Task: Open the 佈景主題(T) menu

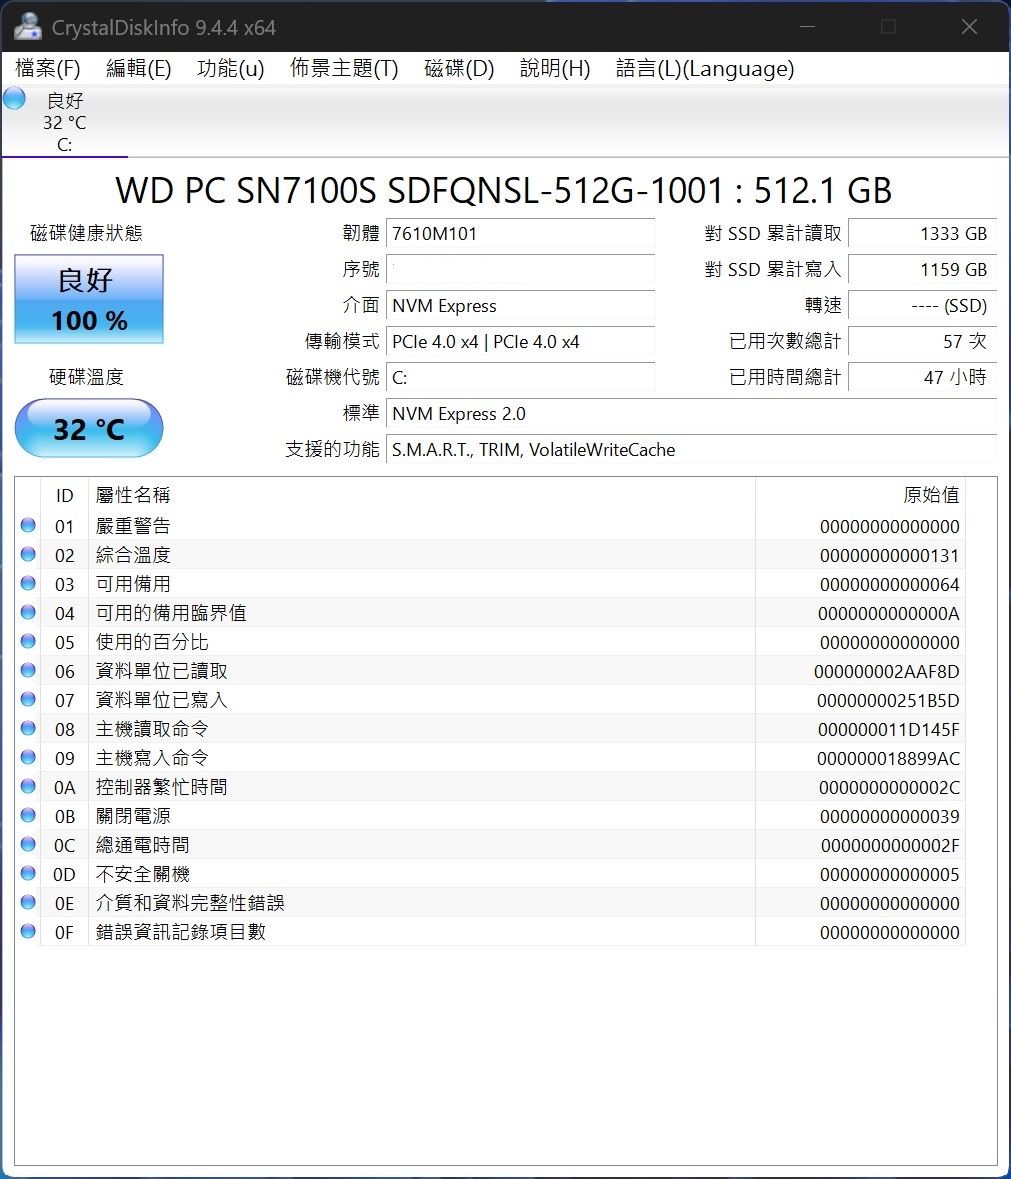Action: 344,69
